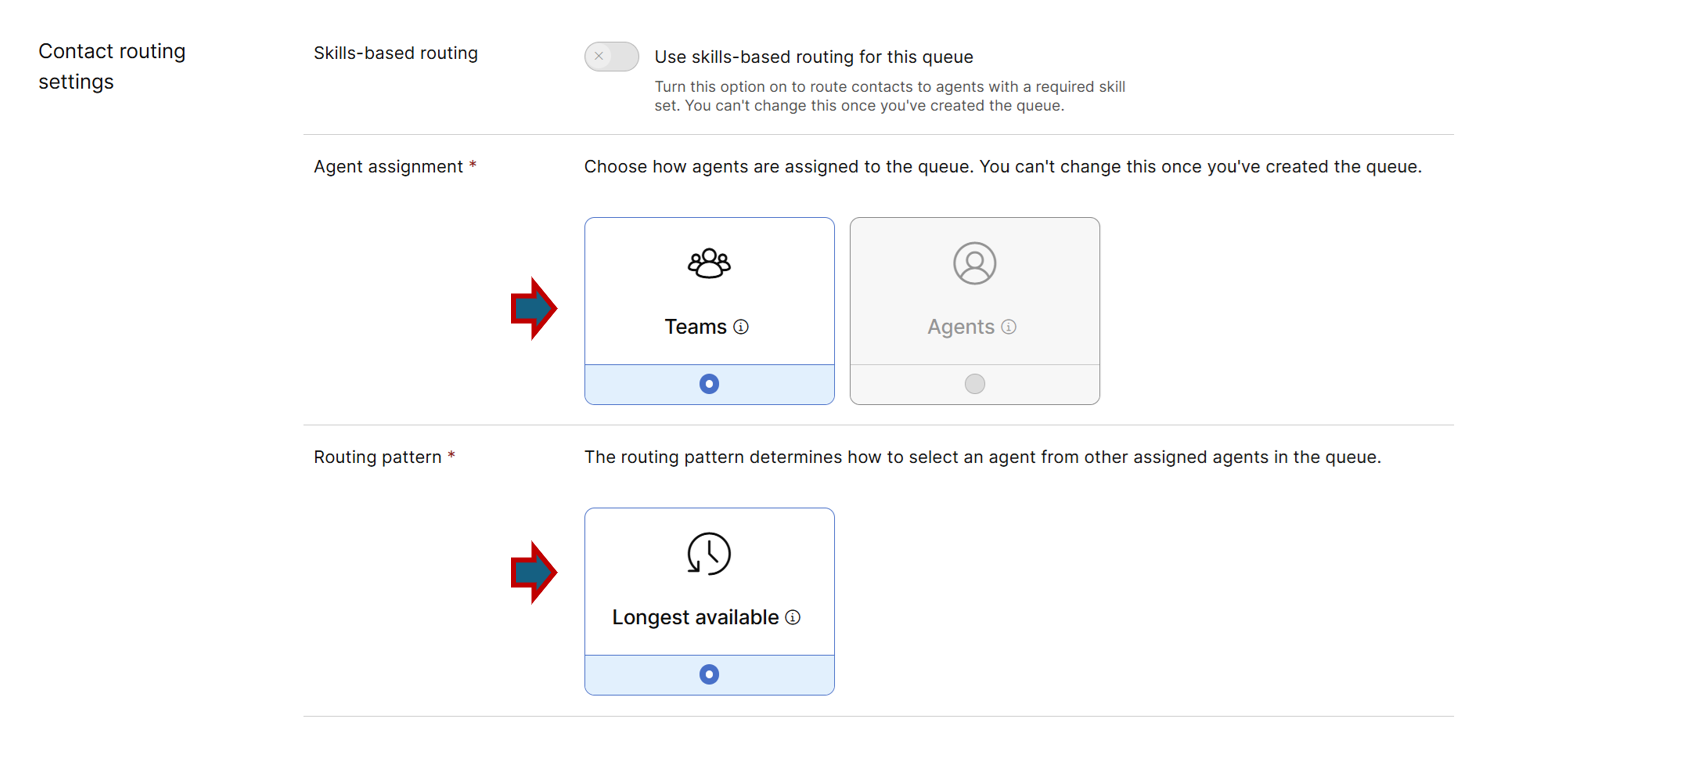Click "Use skills-based routing for this queue" label
The width and height of the screenshot is (1693, 770).
pos(813,57)
